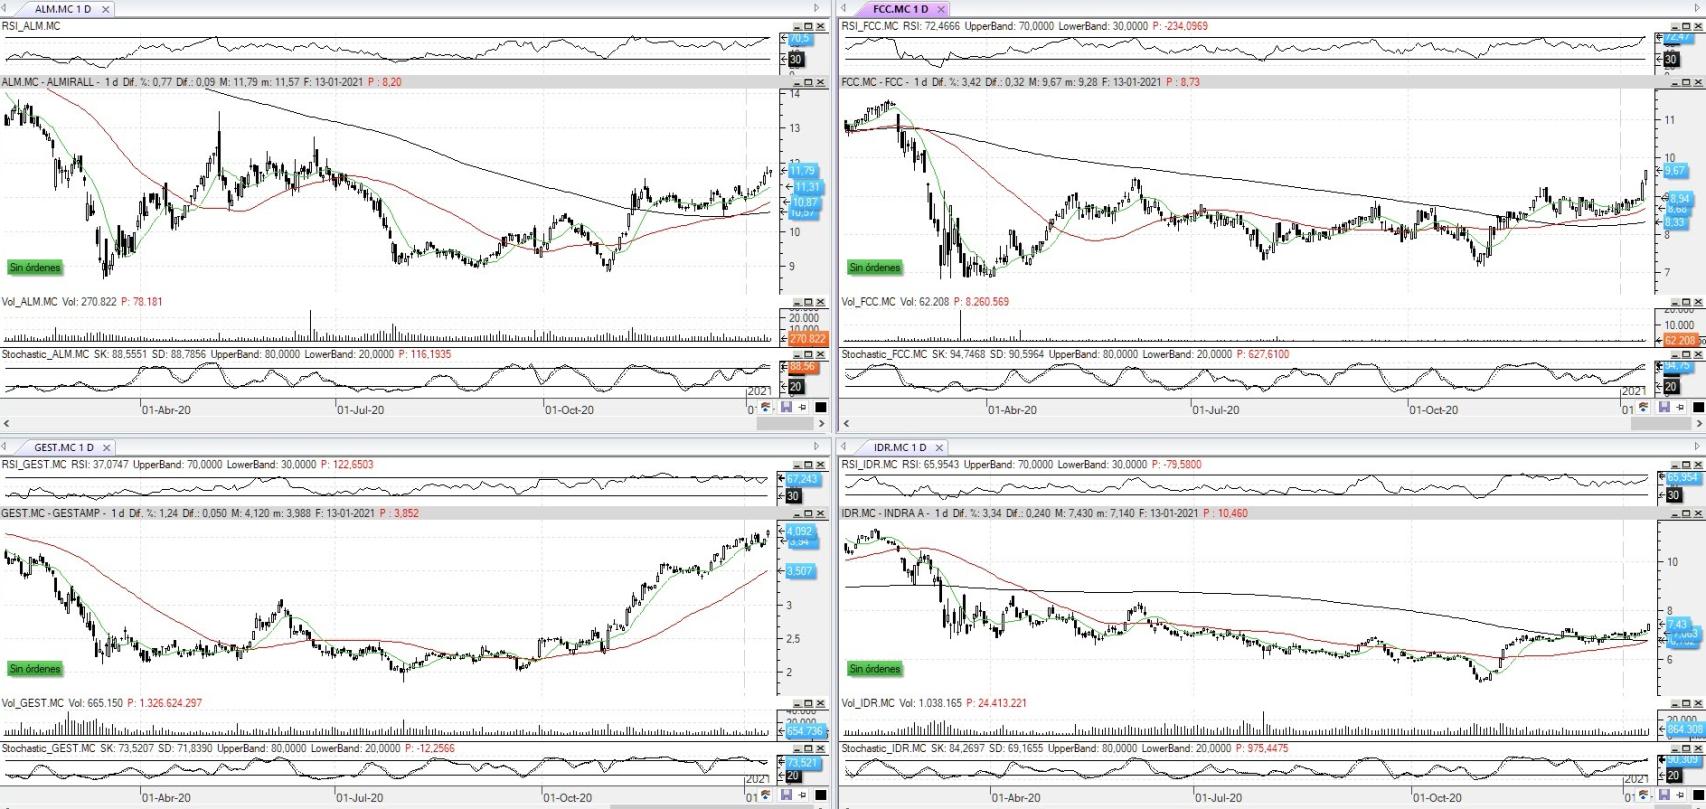This screenshot has height=809, width=1706.
Task: Click tab scroll left arrow in IDR.MC pane
Action: (845, 447)
